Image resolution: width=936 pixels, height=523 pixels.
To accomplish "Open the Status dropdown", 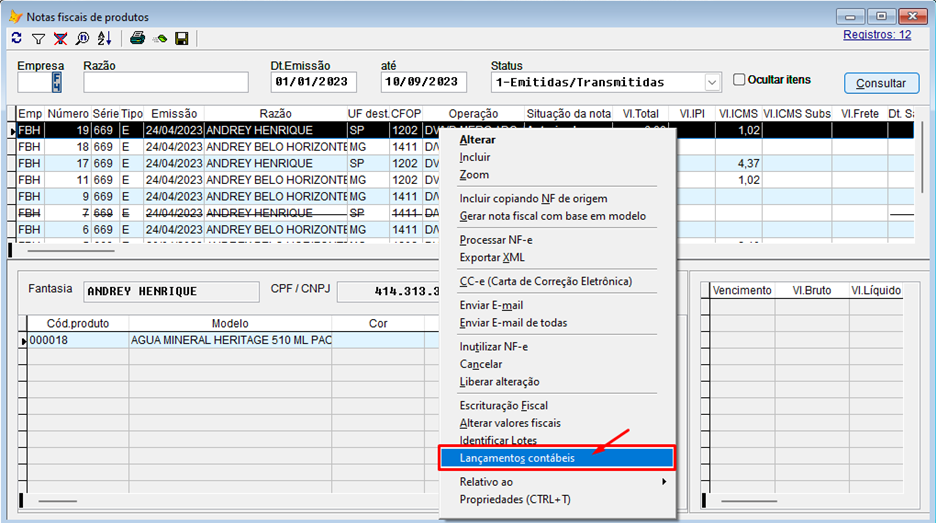I will tap(712, 82).
